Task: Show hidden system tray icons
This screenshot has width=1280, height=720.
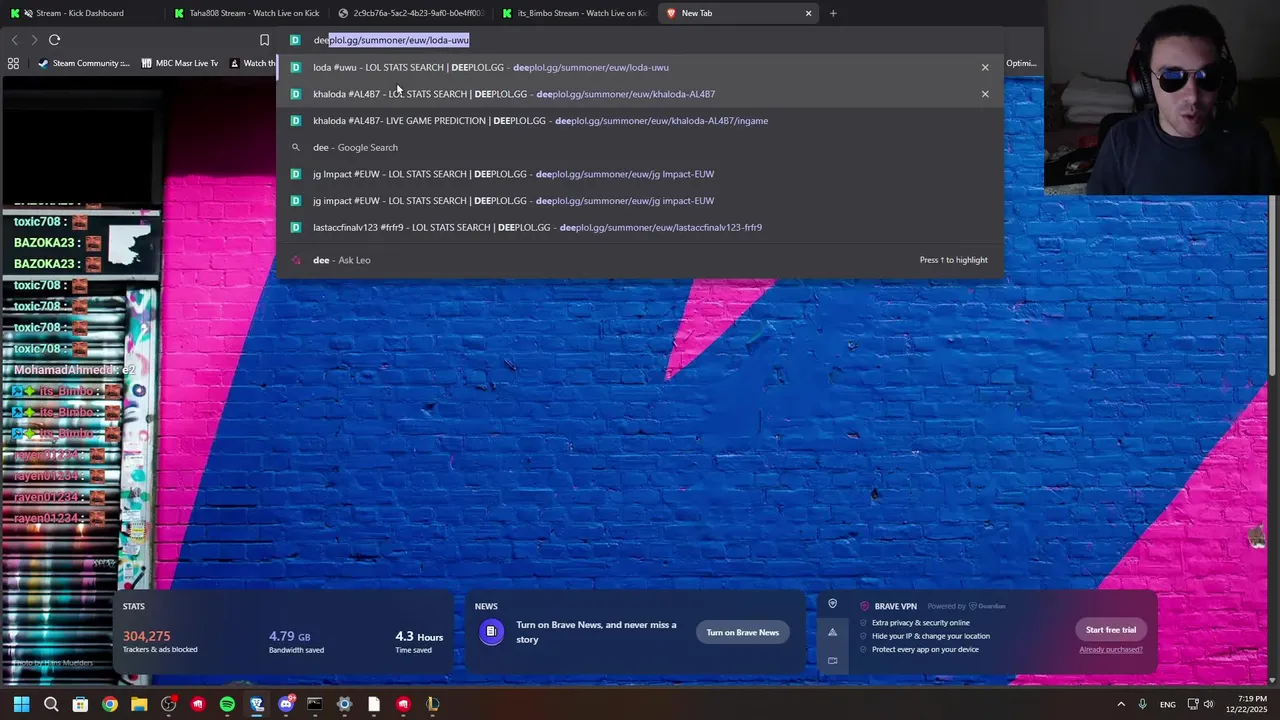Action: (1121, 704)
